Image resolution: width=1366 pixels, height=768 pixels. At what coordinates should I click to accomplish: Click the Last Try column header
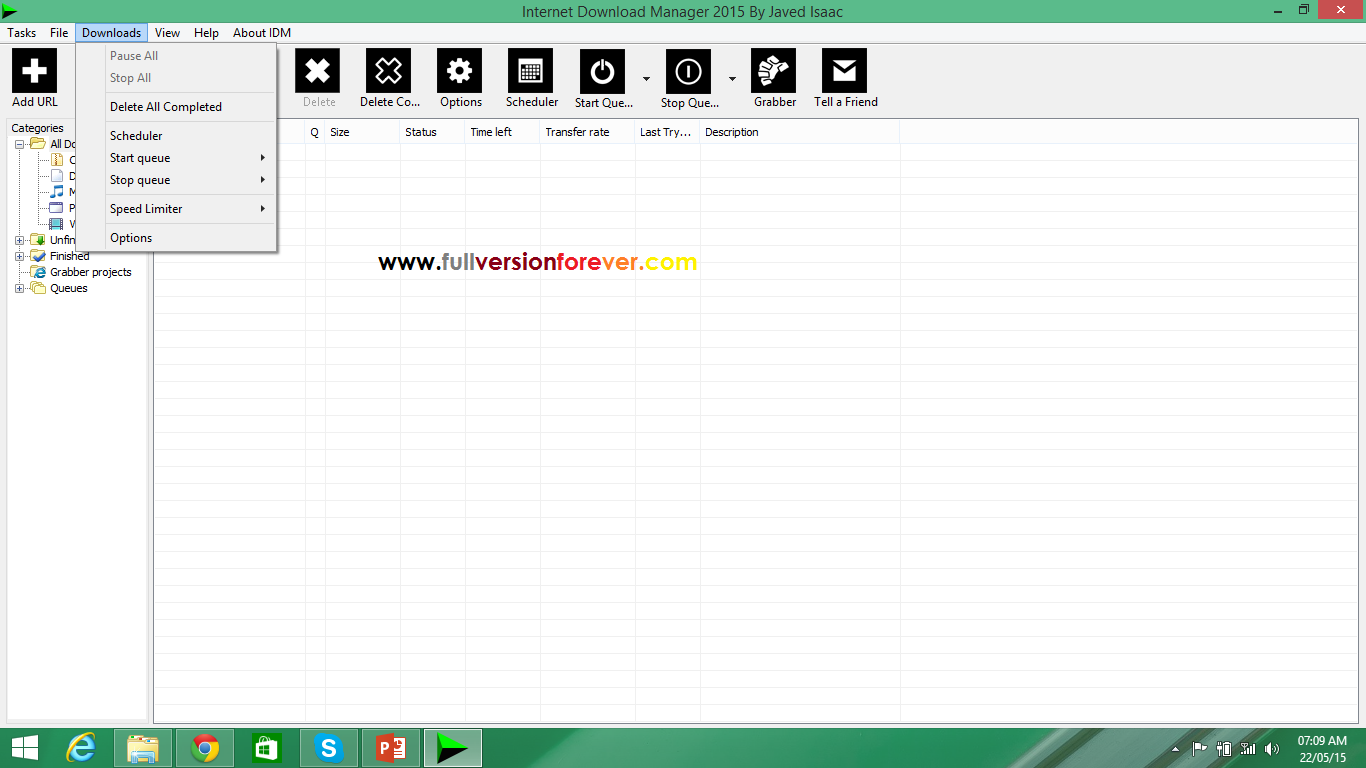point(667,132)
